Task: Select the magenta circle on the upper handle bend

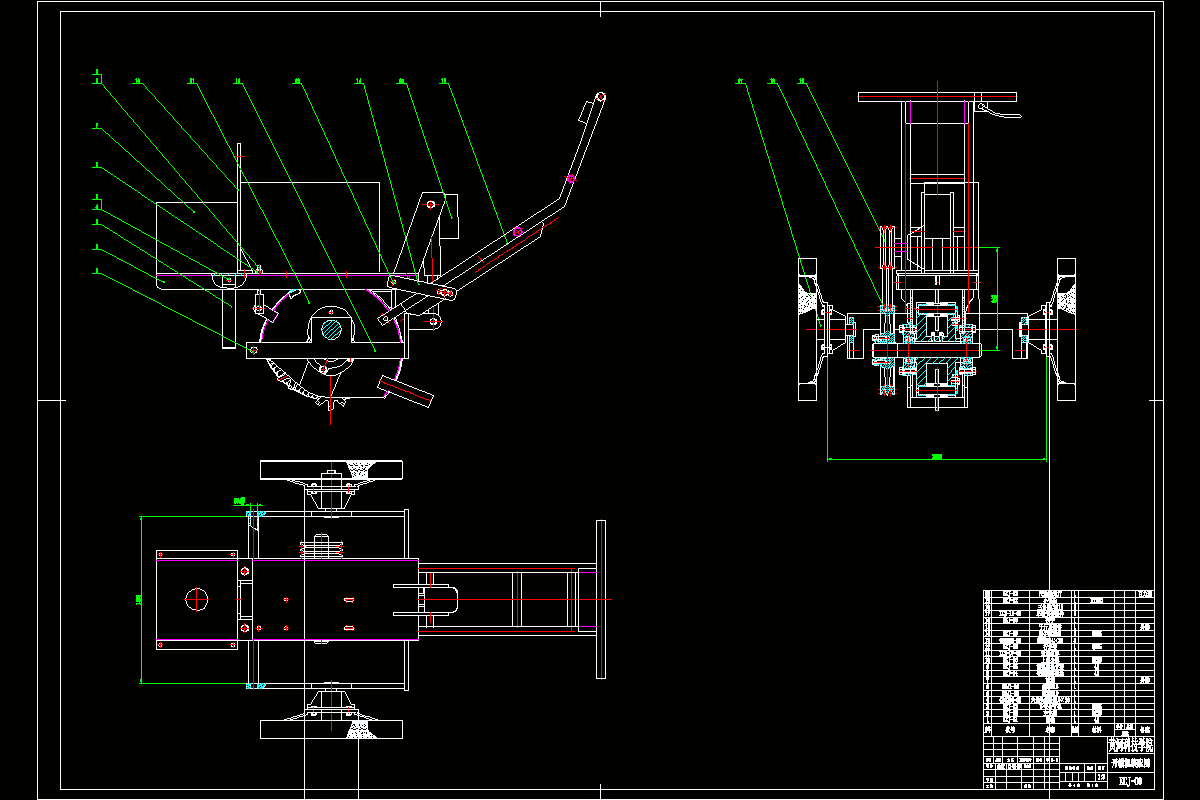Action: pyautogui.click(x=571, y=179)
